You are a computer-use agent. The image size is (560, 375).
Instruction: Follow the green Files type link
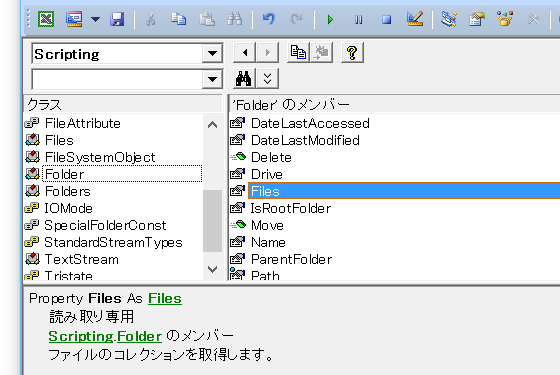[165, 299]
